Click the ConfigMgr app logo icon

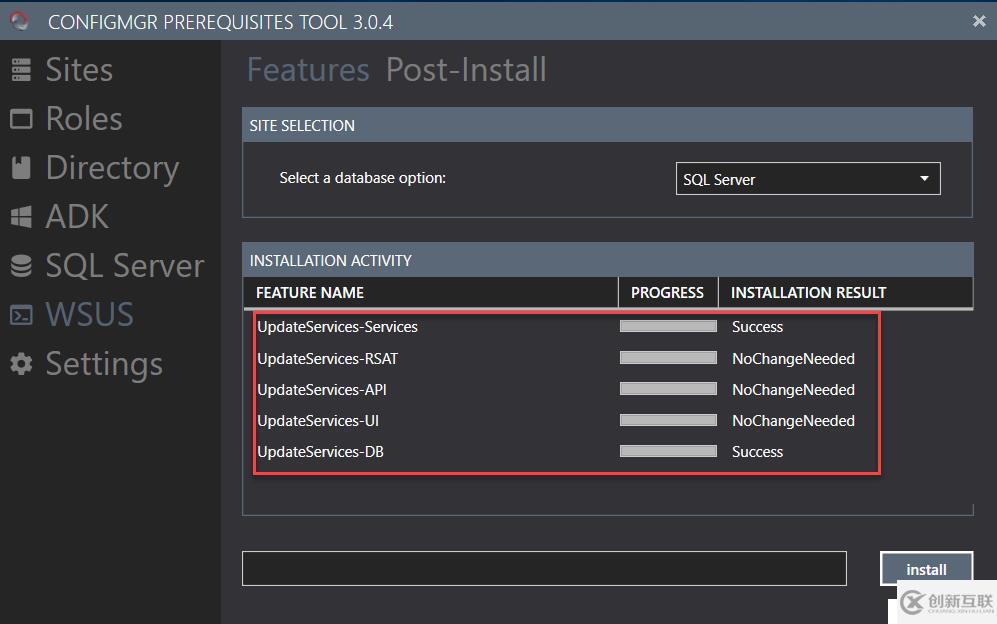[19, 20]
